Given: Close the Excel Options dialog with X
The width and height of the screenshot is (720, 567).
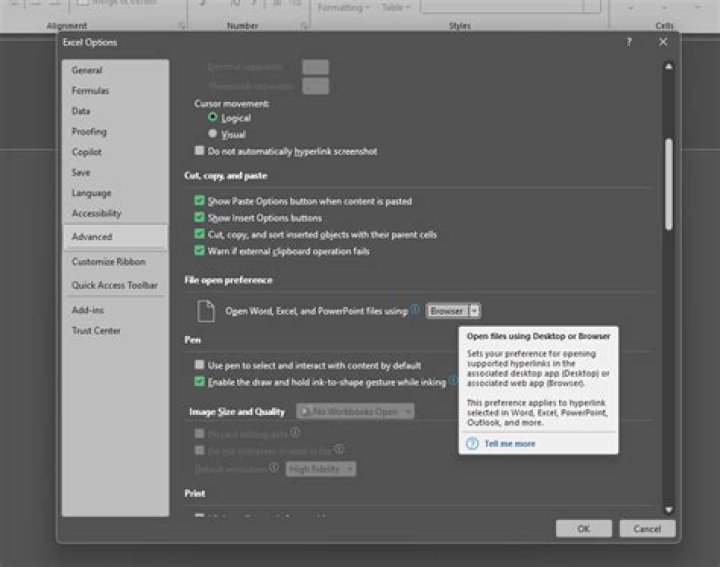Looking at the screenshot, I should [x=663, y=42].
